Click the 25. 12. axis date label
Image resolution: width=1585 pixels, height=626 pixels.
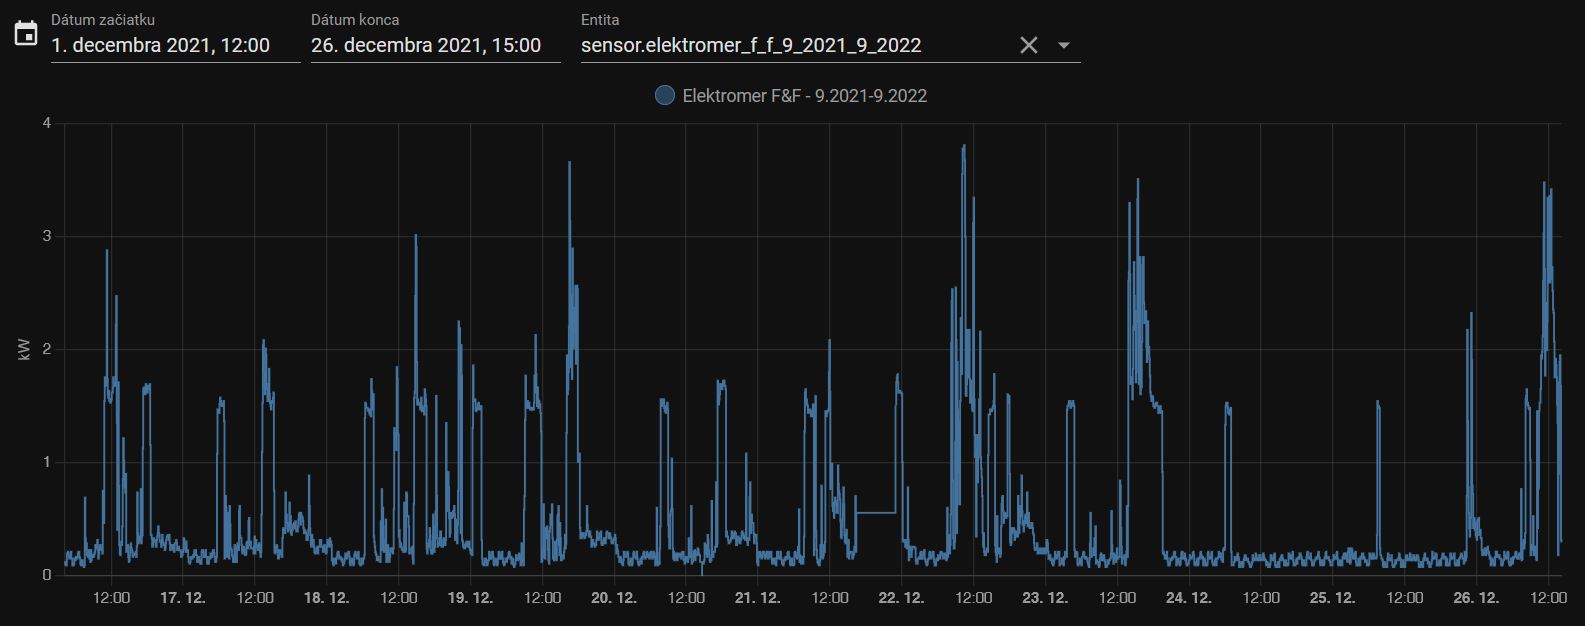coord(1333,598)
